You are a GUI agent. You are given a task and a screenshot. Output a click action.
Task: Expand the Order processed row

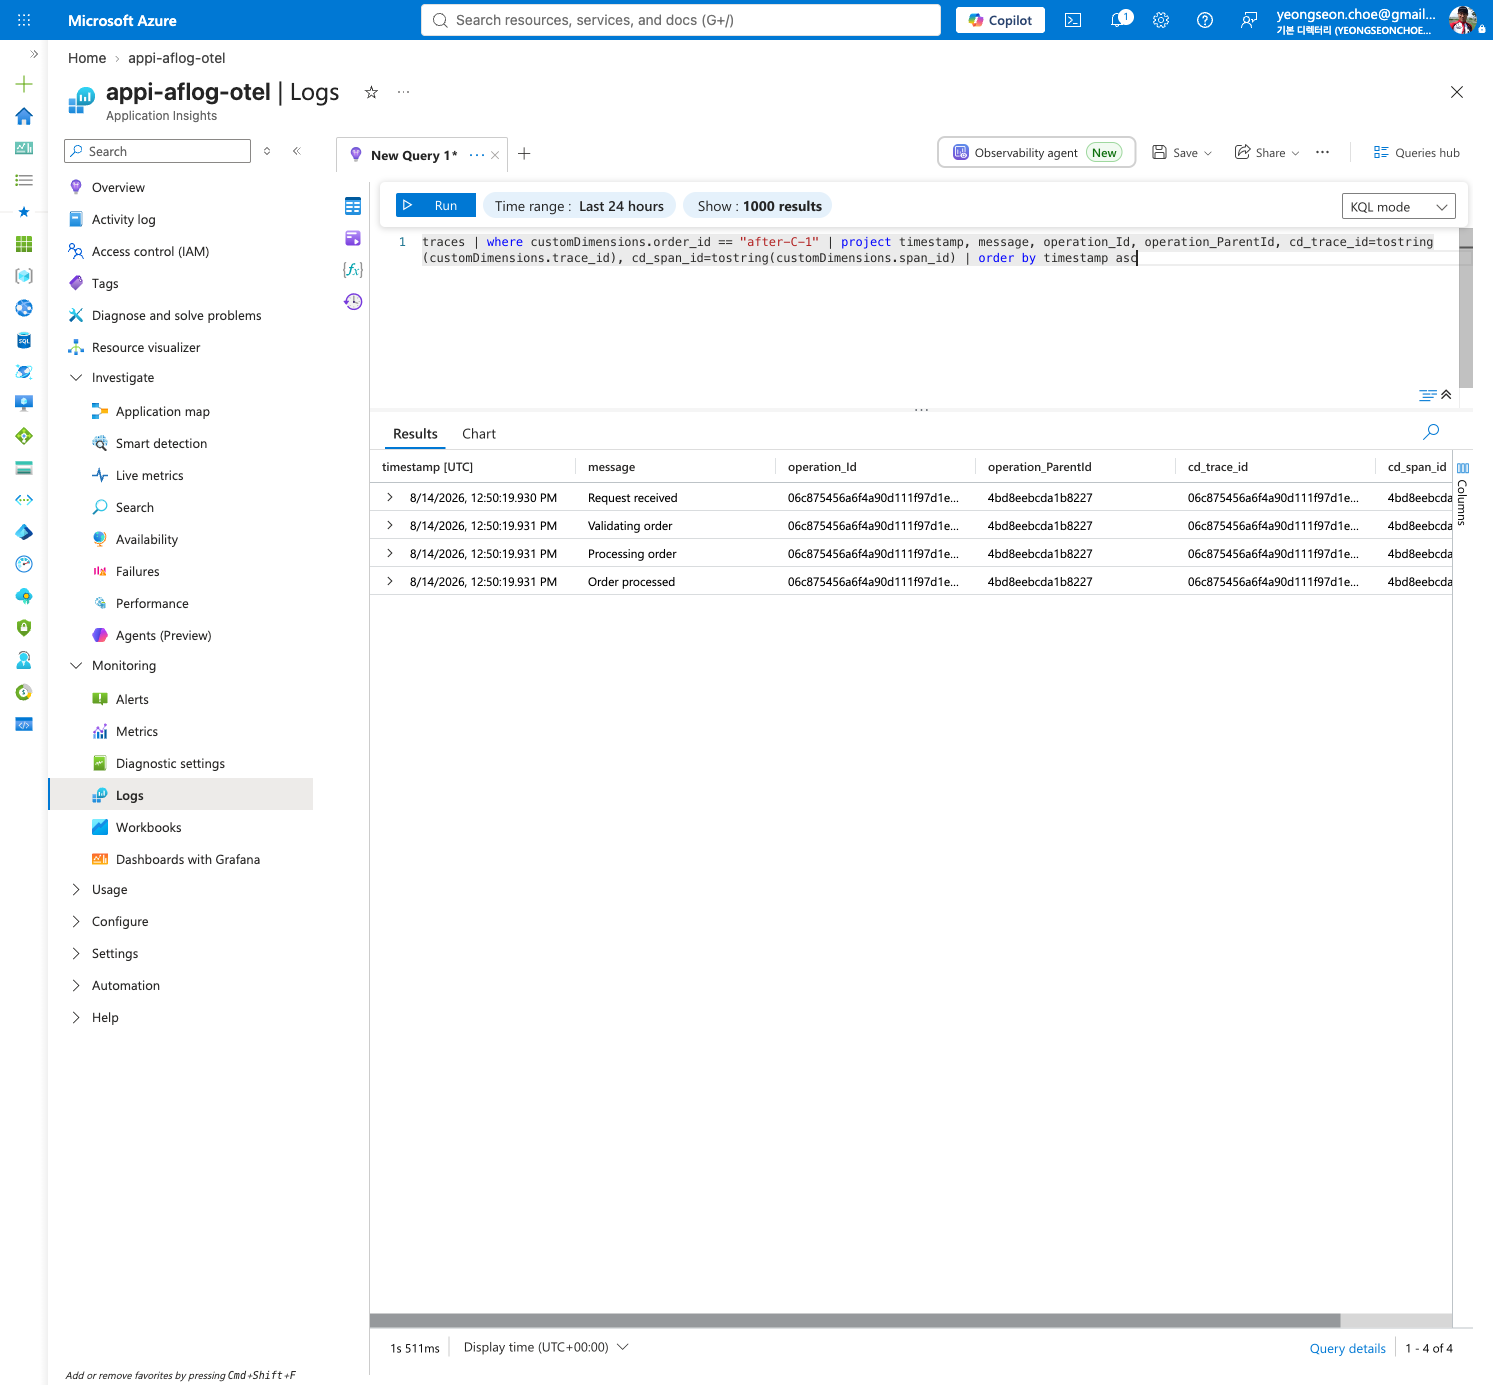(x=390, y=581)
